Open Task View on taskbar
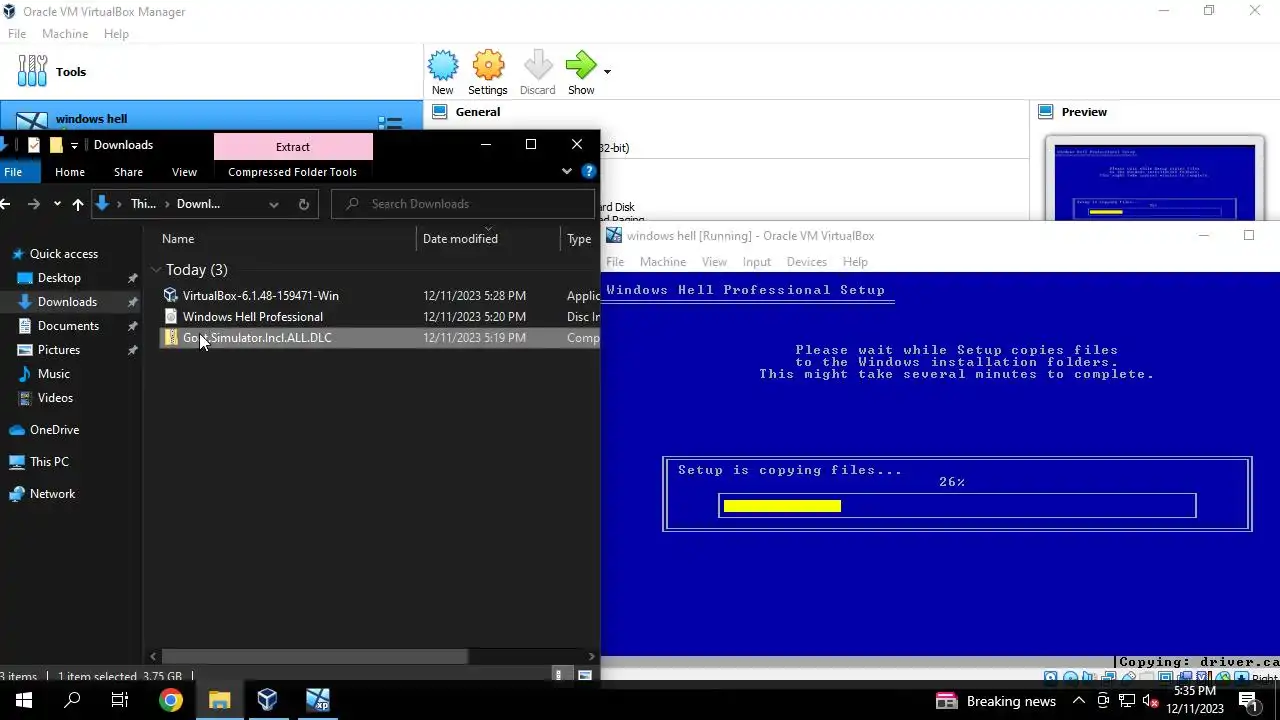Screen dimensions: 1280x720 (x=120, y=700)
